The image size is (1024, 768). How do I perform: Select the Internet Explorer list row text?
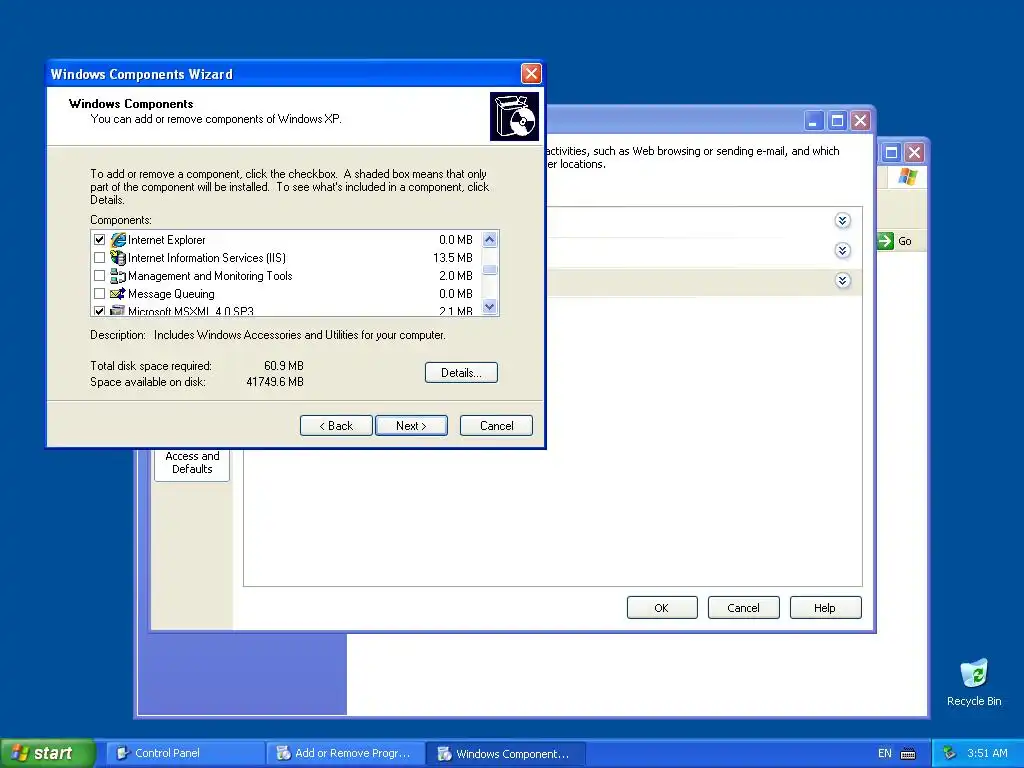click(x=167, y=240)
